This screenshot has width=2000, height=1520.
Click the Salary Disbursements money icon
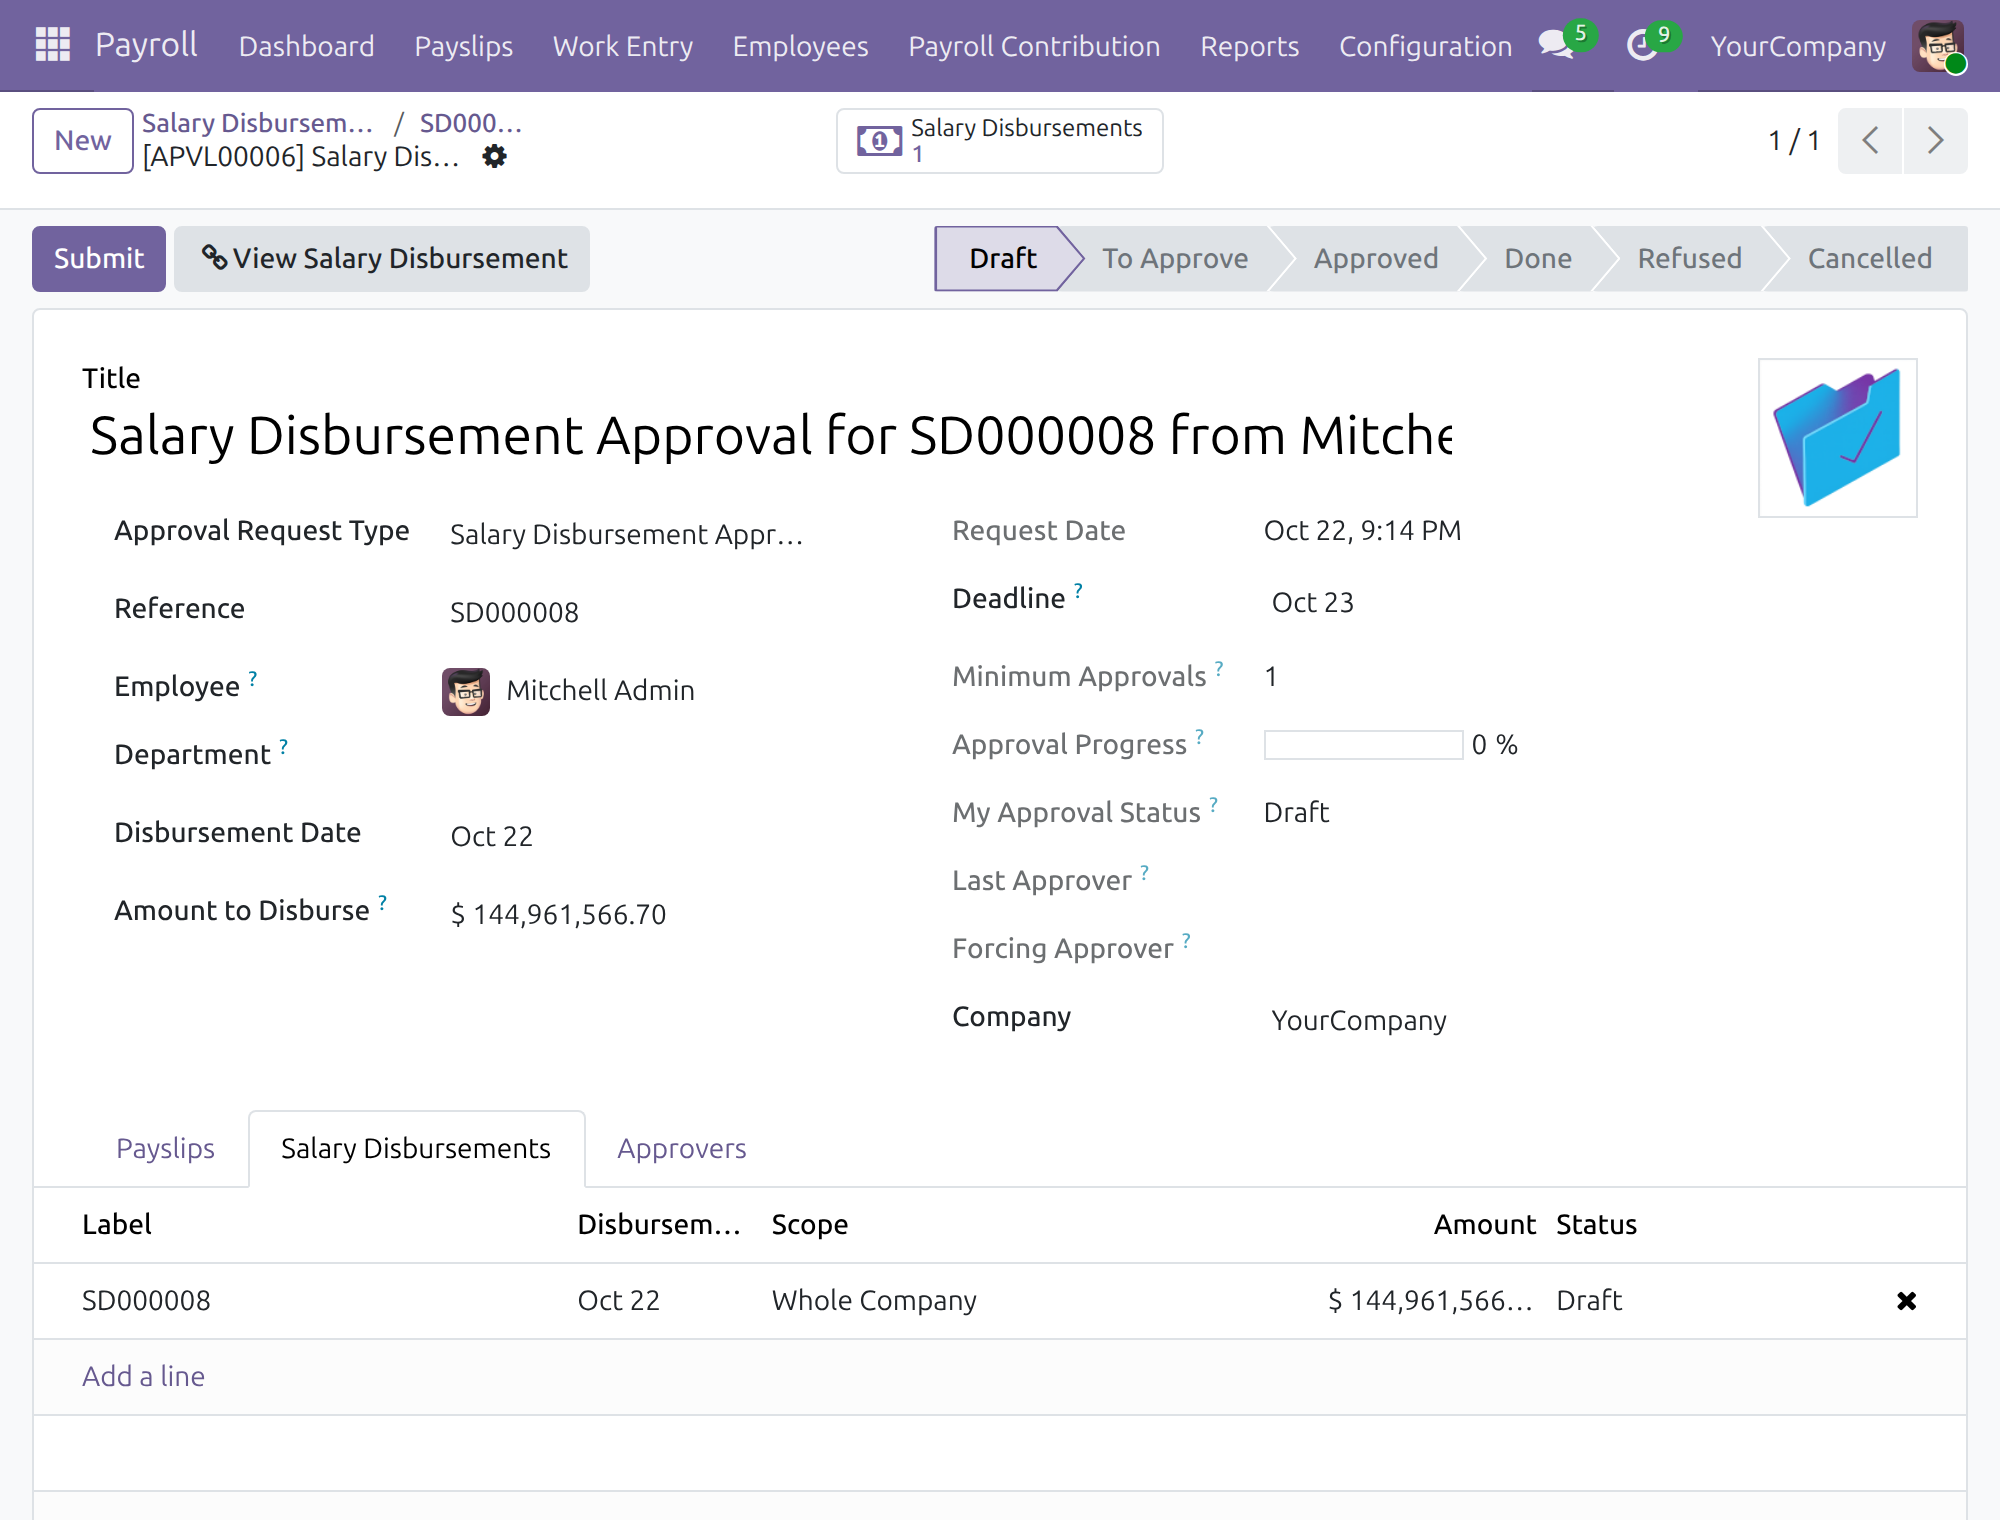[x=879, y=141]
